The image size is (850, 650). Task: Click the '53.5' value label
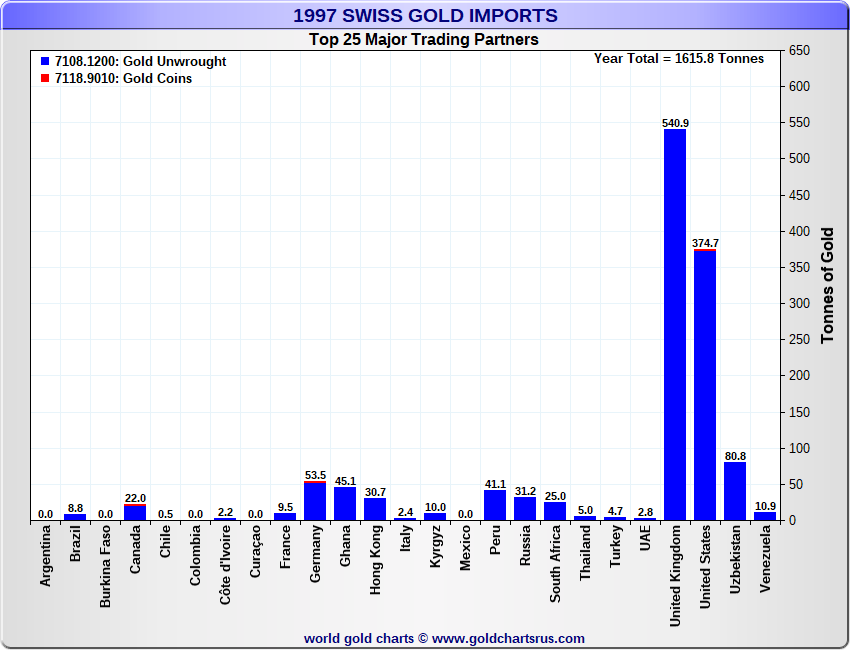pos(315,475)
